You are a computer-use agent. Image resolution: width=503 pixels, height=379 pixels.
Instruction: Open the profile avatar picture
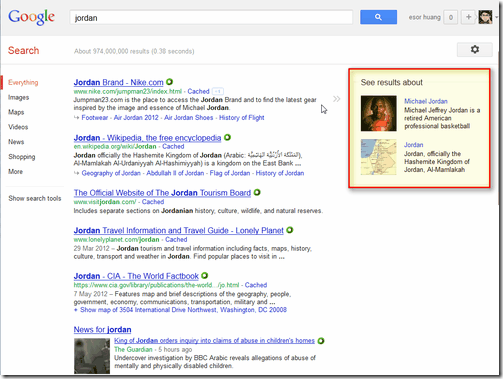point(485,17)
